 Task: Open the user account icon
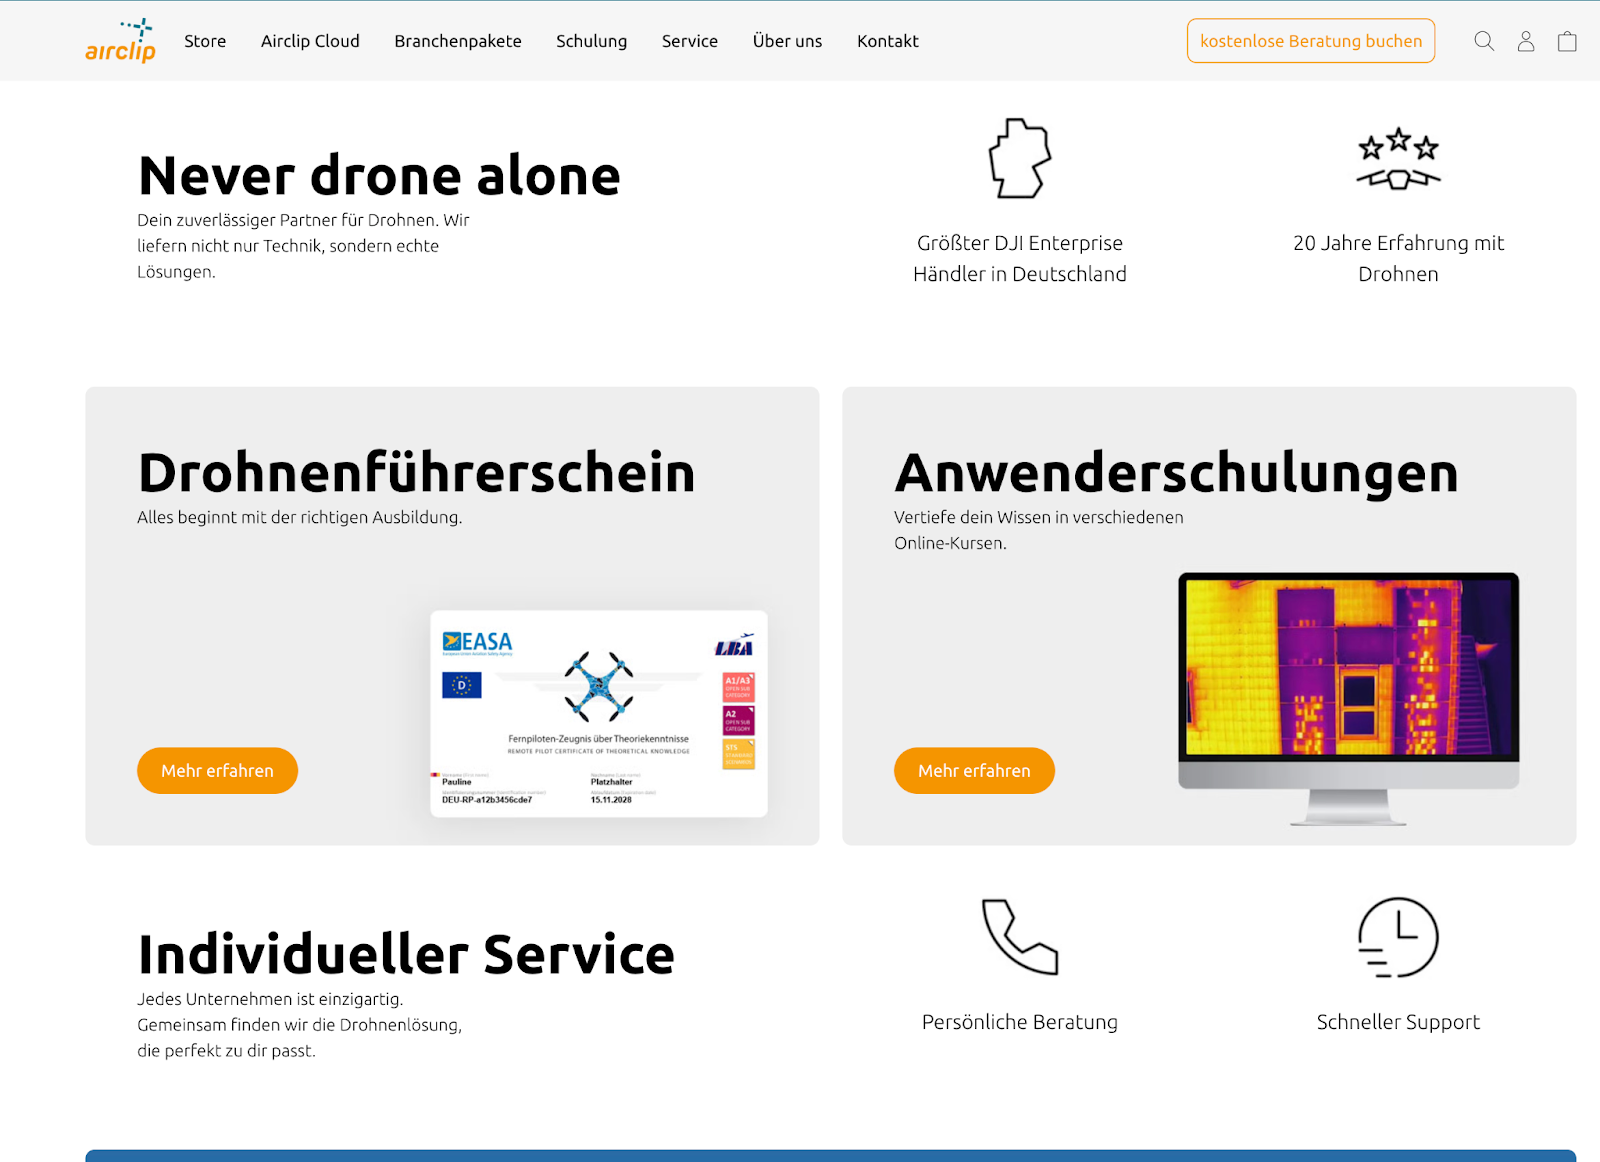1526,41
